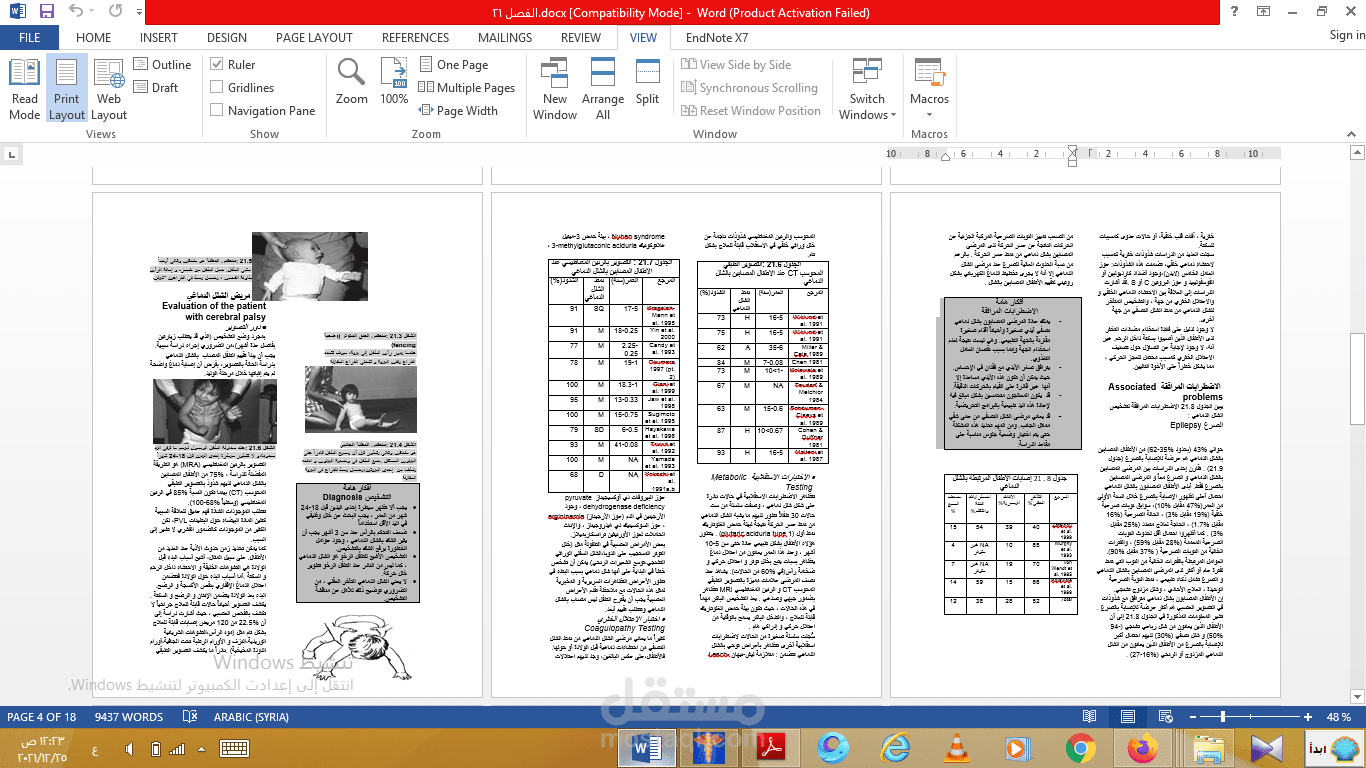Open a New Window of the document
Screen dimensions: 1366x768
(x=555, y=89)
